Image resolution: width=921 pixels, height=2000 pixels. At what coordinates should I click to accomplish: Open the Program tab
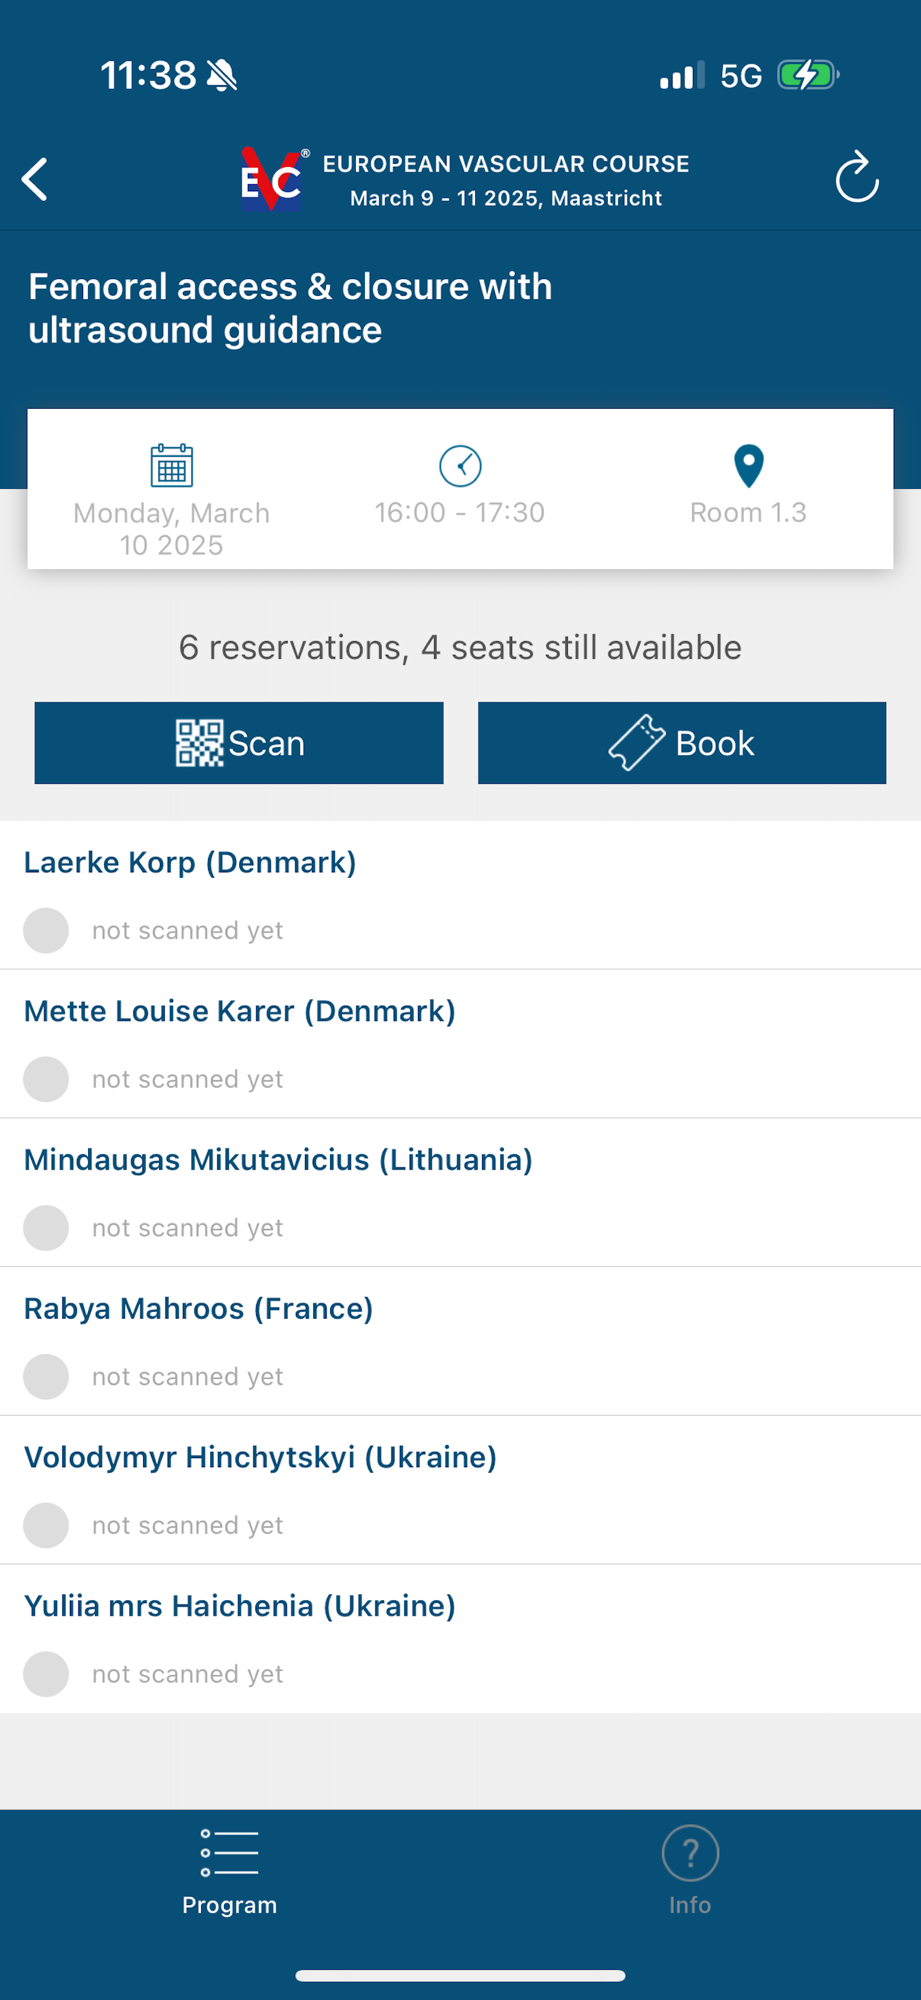click(229, 1868)
